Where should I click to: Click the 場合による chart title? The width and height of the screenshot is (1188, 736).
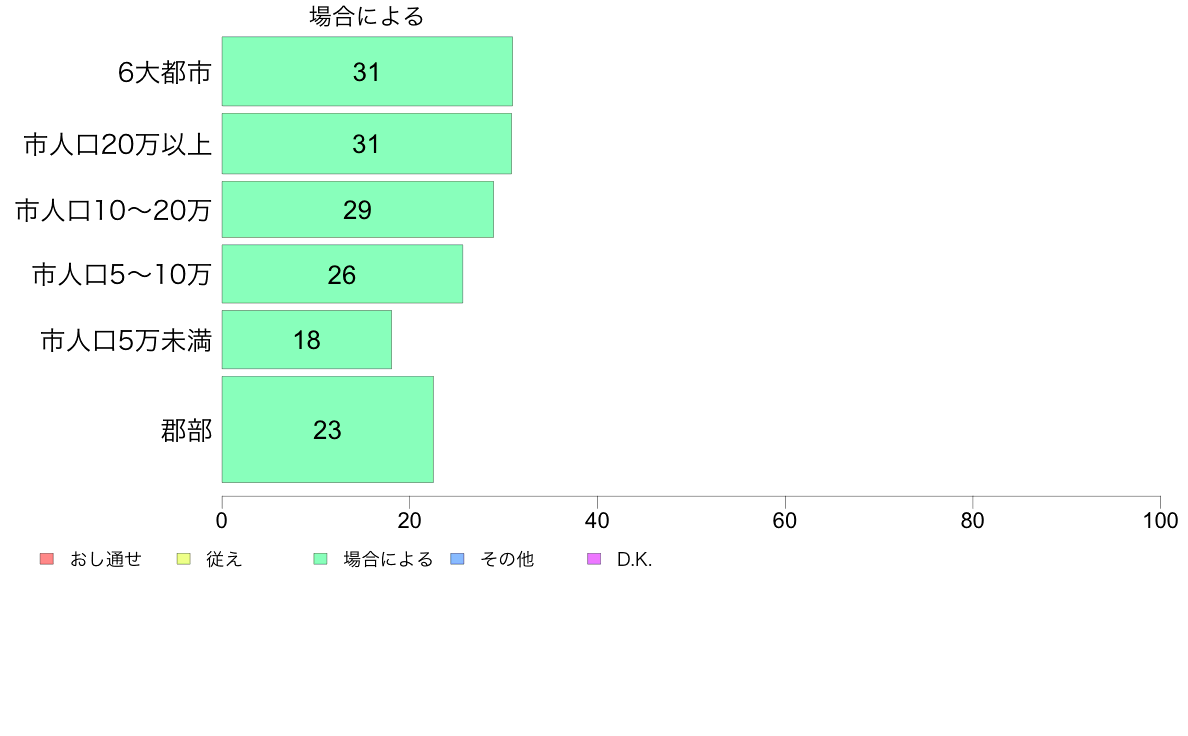(x=367, y=17)
